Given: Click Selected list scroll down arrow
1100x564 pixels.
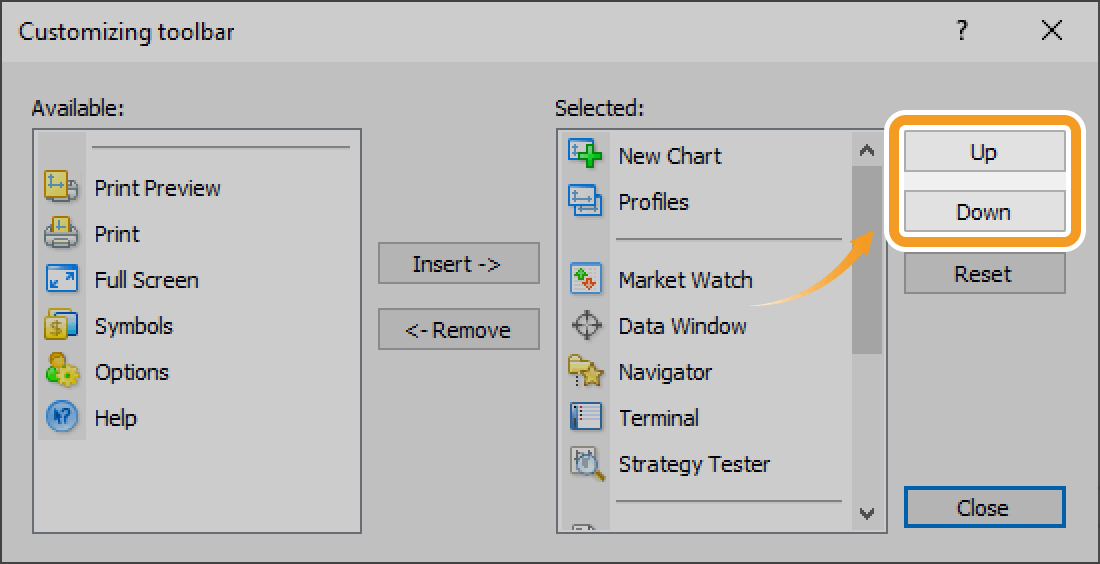Looking at the screenshot, I should pos(867,513).
